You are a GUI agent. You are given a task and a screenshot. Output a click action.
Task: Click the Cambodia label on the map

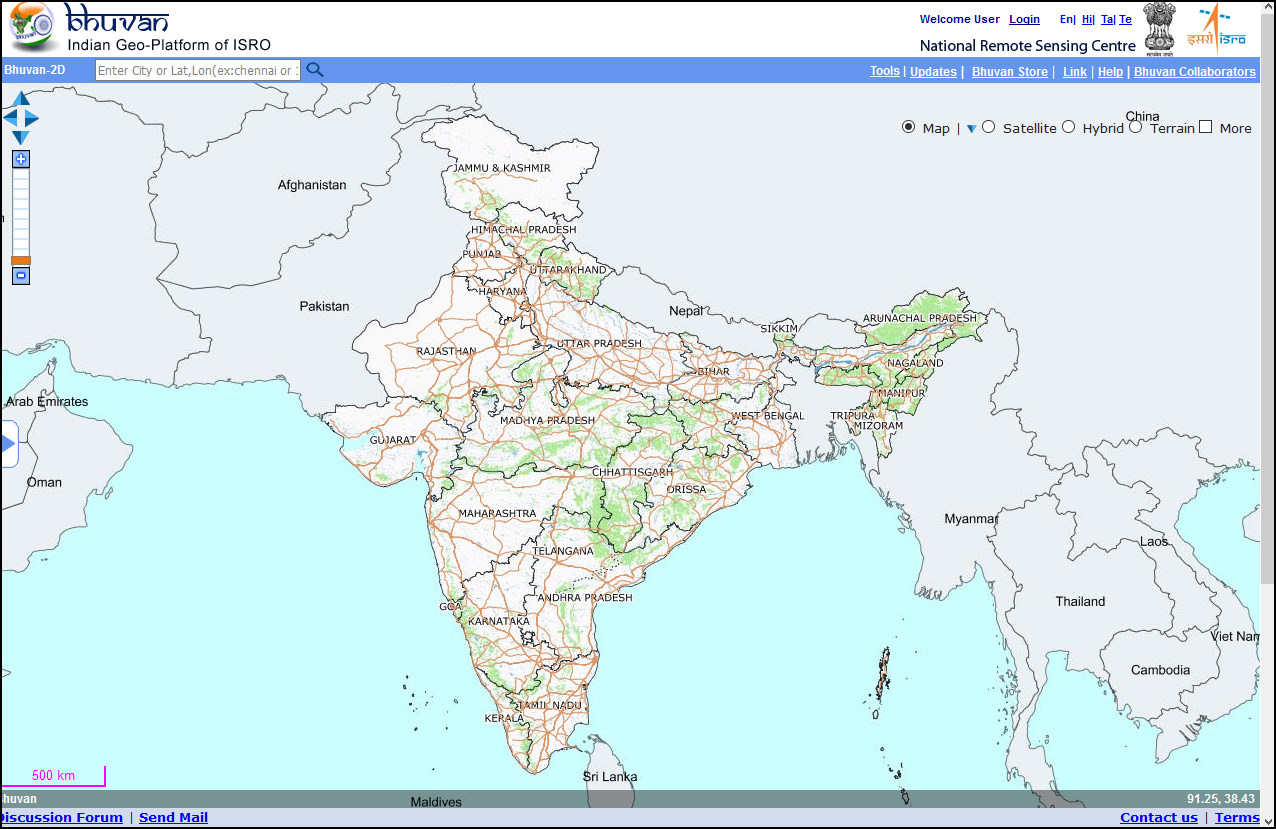point(1160,670)
